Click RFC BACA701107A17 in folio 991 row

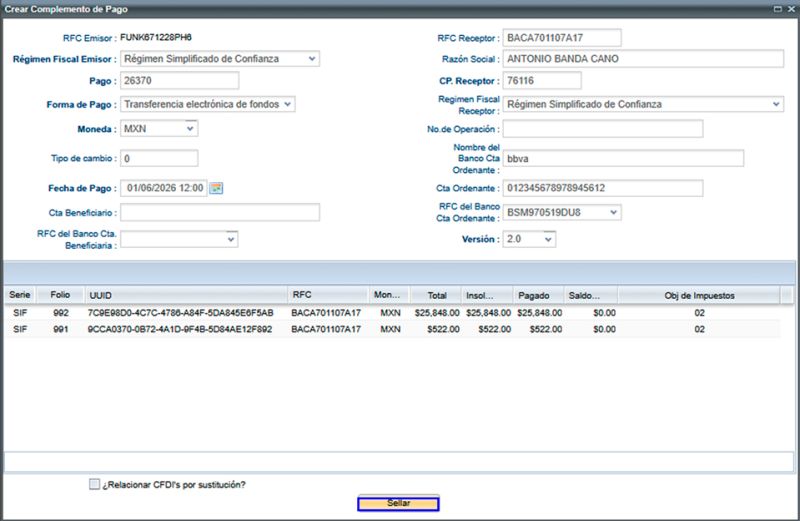tap(326, 330)
